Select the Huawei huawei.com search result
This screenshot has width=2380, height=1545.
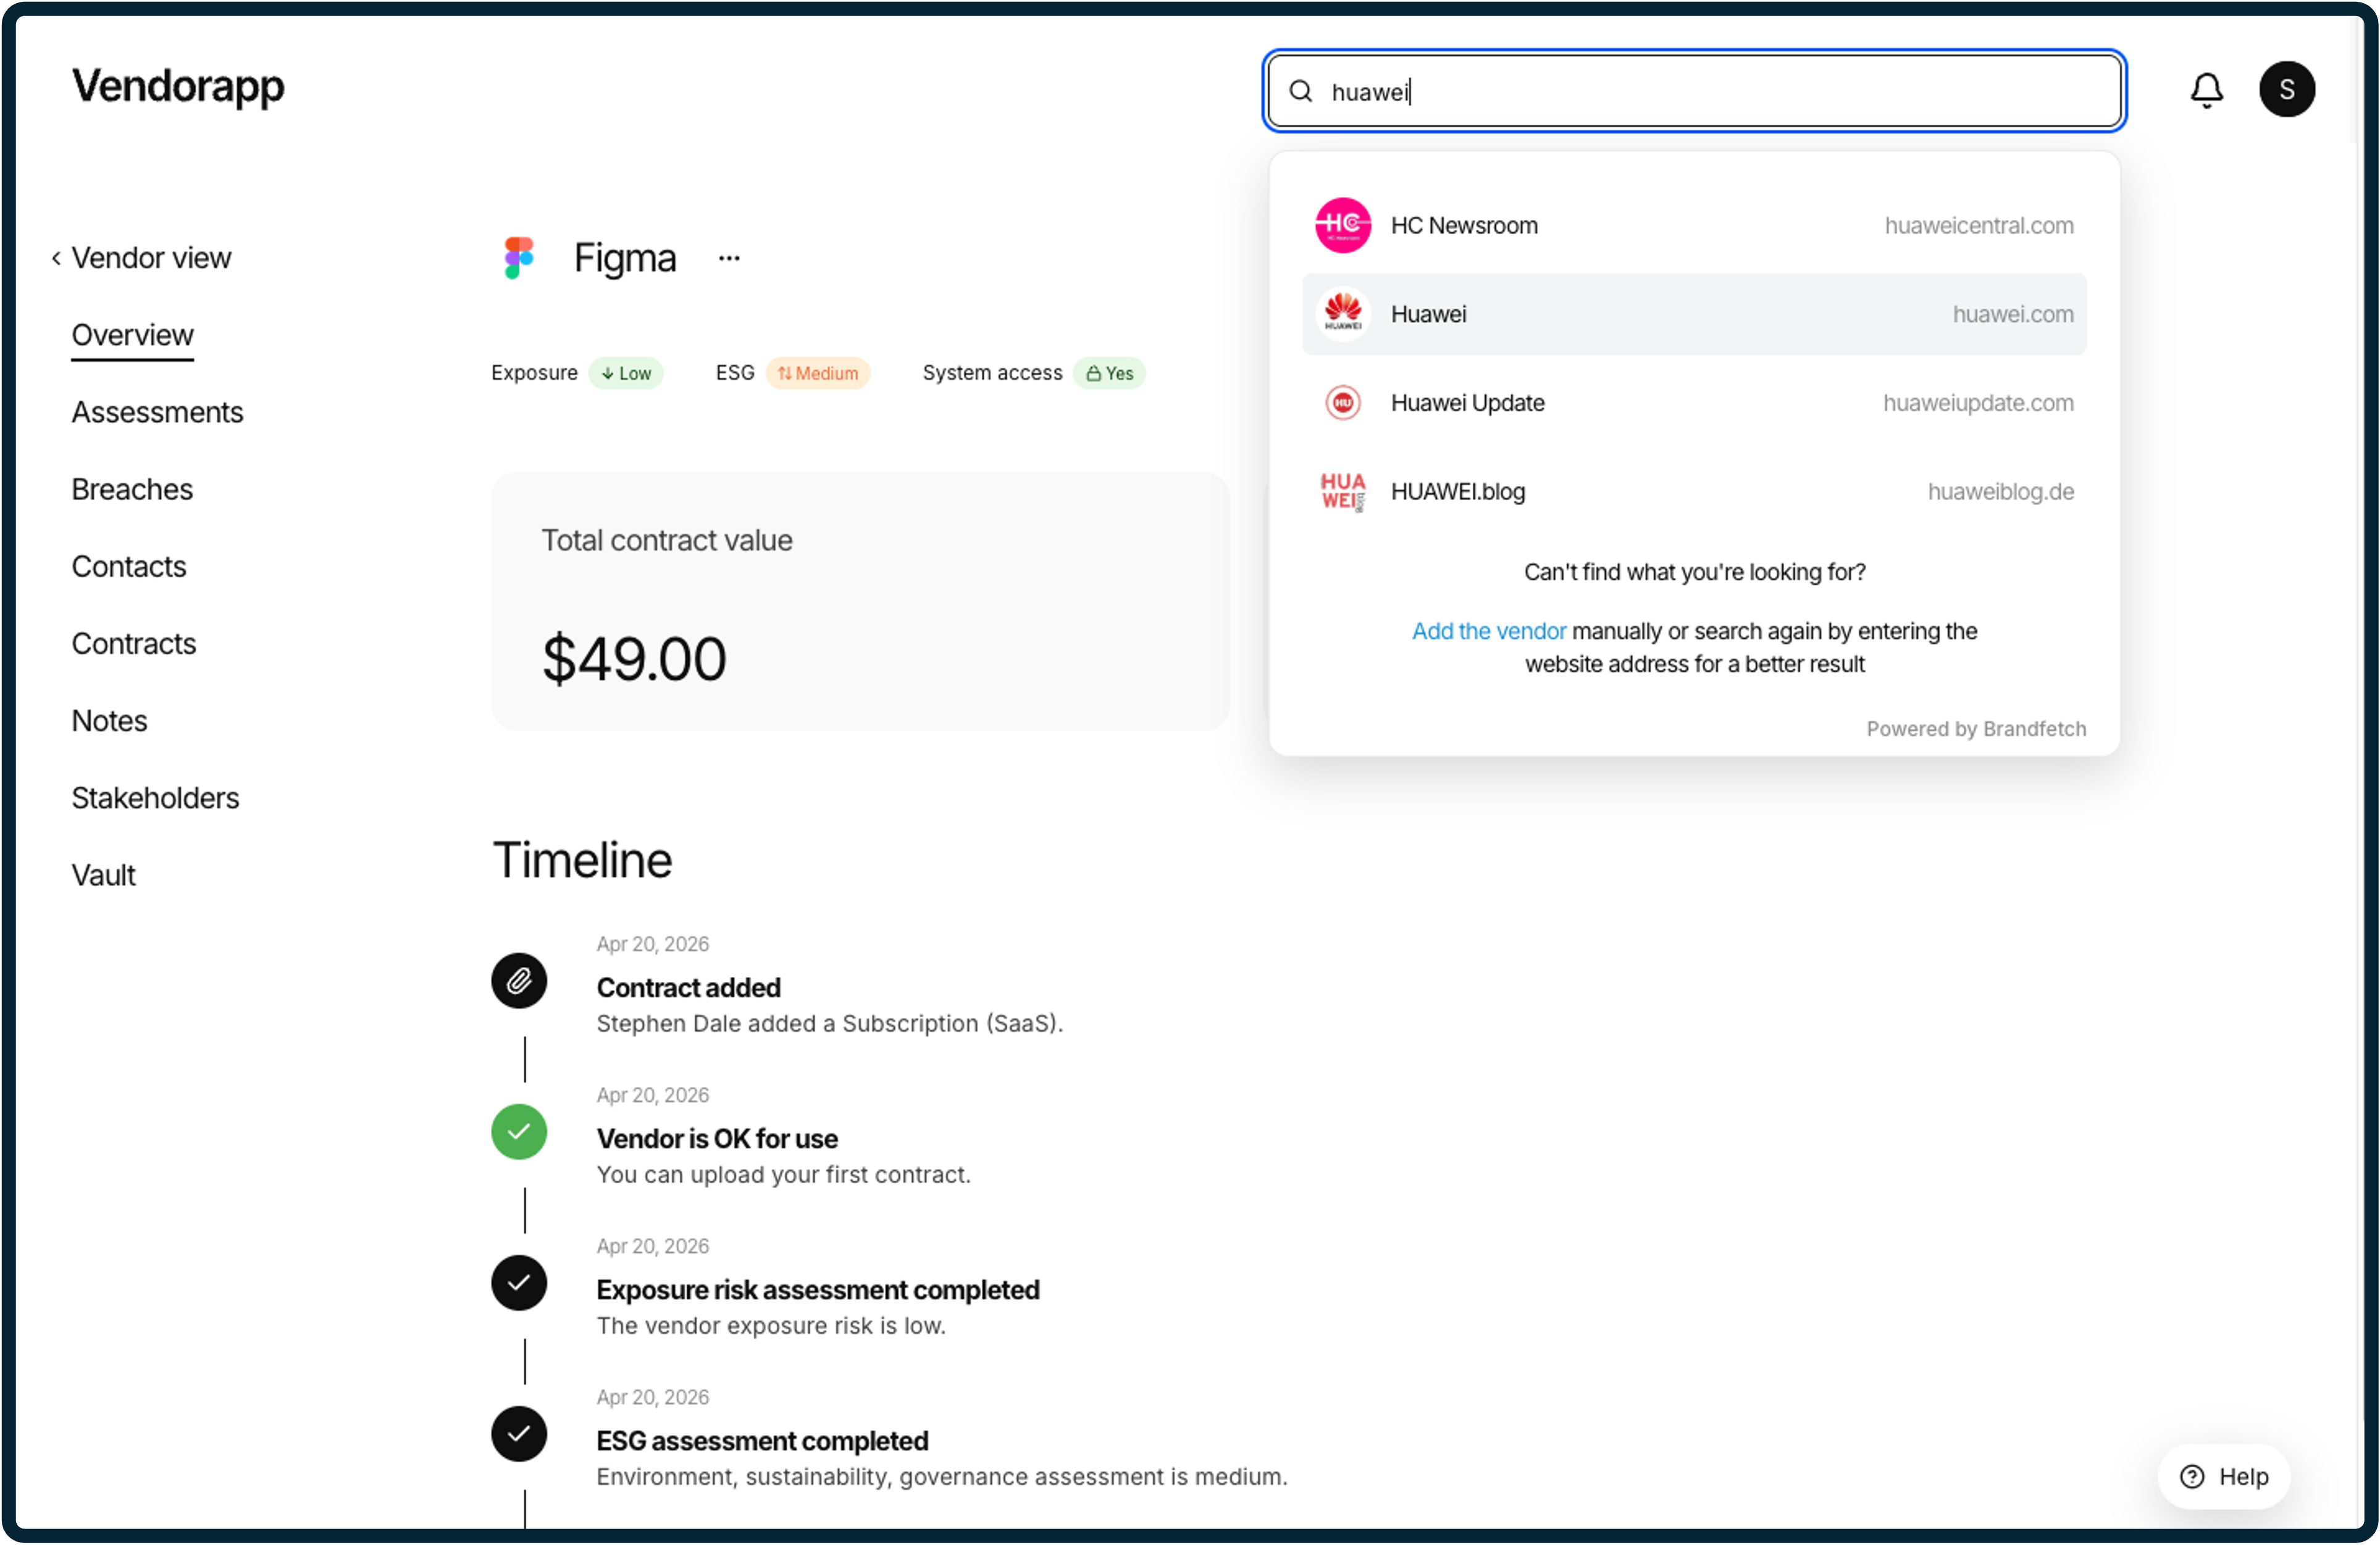click(x=1693, y=314)
